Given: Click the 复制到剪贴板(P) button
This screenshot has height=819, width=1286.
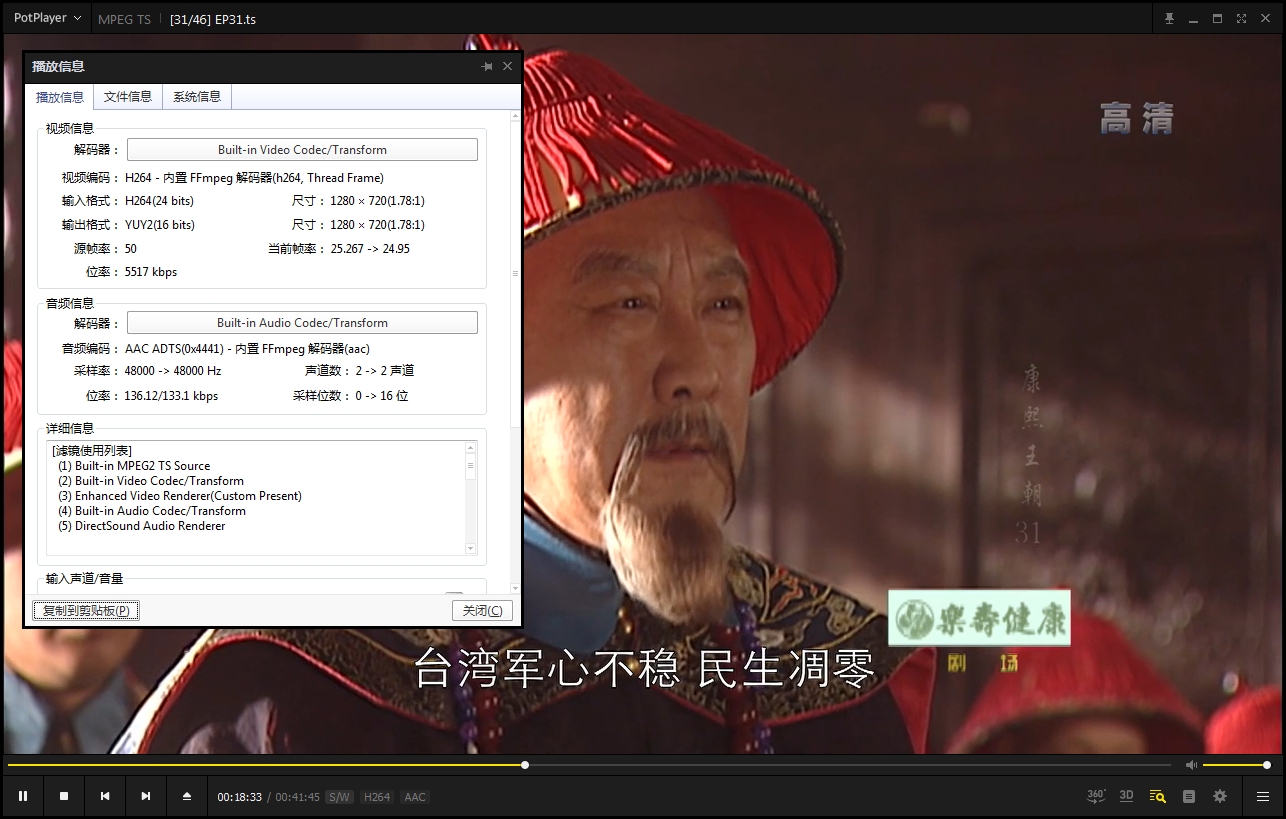Looking at the screenshot, I should 86,610.
